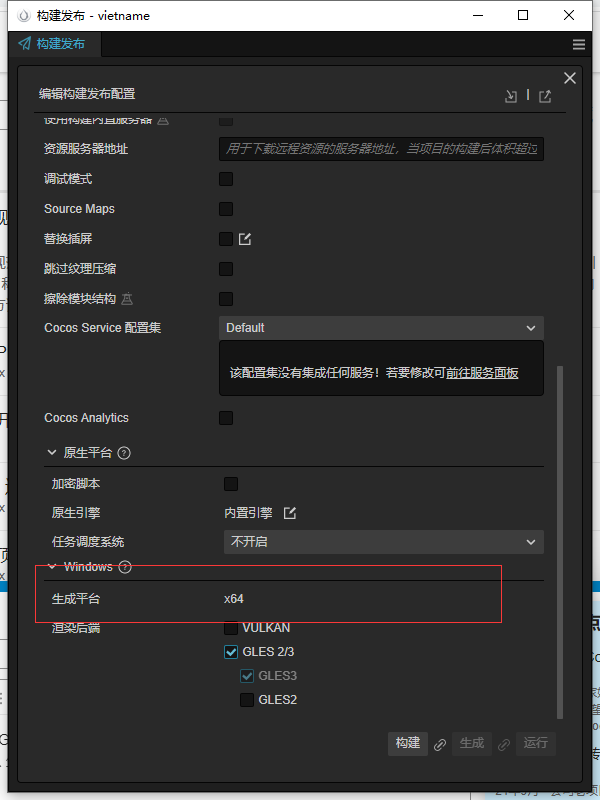Click the paper plane icon in 构建发布 tab
This screenshot has height=800, width=600.
(24, 43)
